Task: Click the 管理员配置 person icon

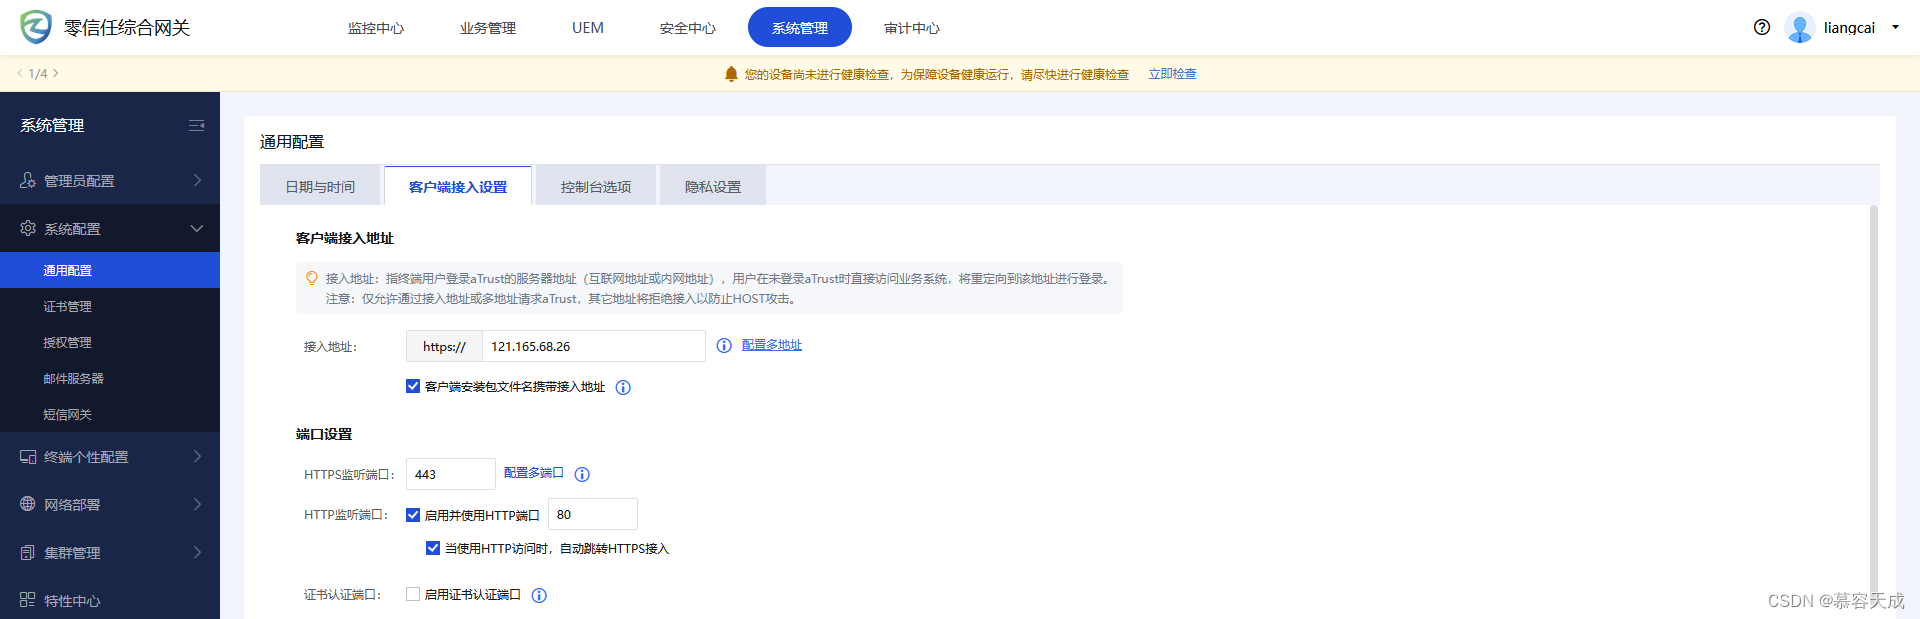Action: coord(28,180)
